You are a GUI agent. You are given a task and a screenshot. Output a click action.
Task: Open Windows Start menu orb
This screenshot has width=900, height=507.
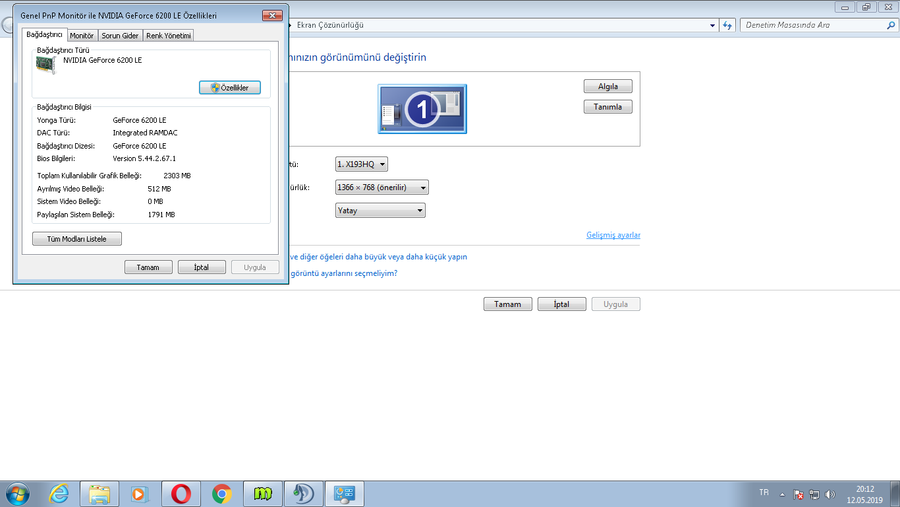point(17,494)
